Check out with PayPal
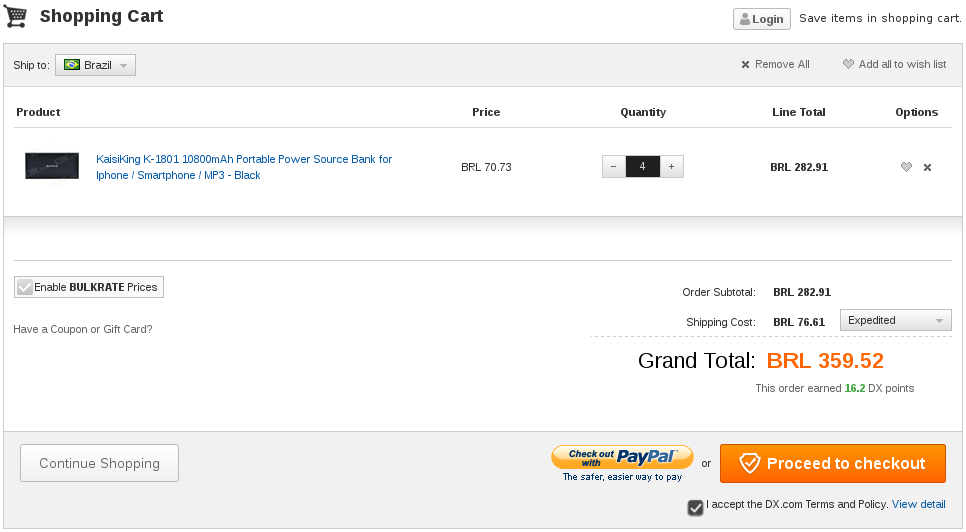 [x=622, y=463]
